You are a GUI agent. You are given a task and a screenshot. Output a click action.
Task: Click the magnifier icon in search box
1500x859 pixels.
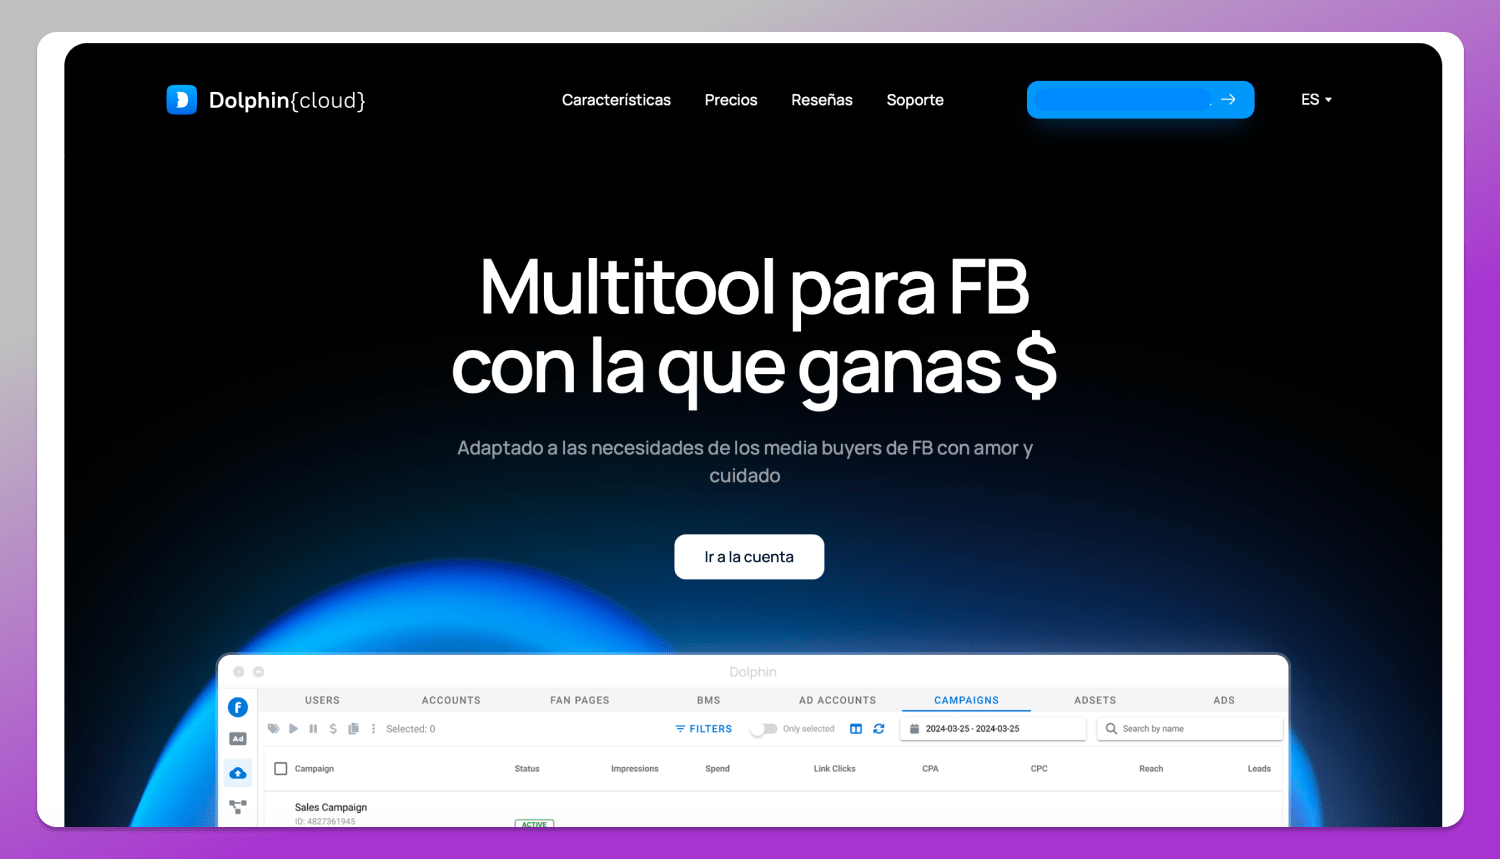click(1111, 729)
